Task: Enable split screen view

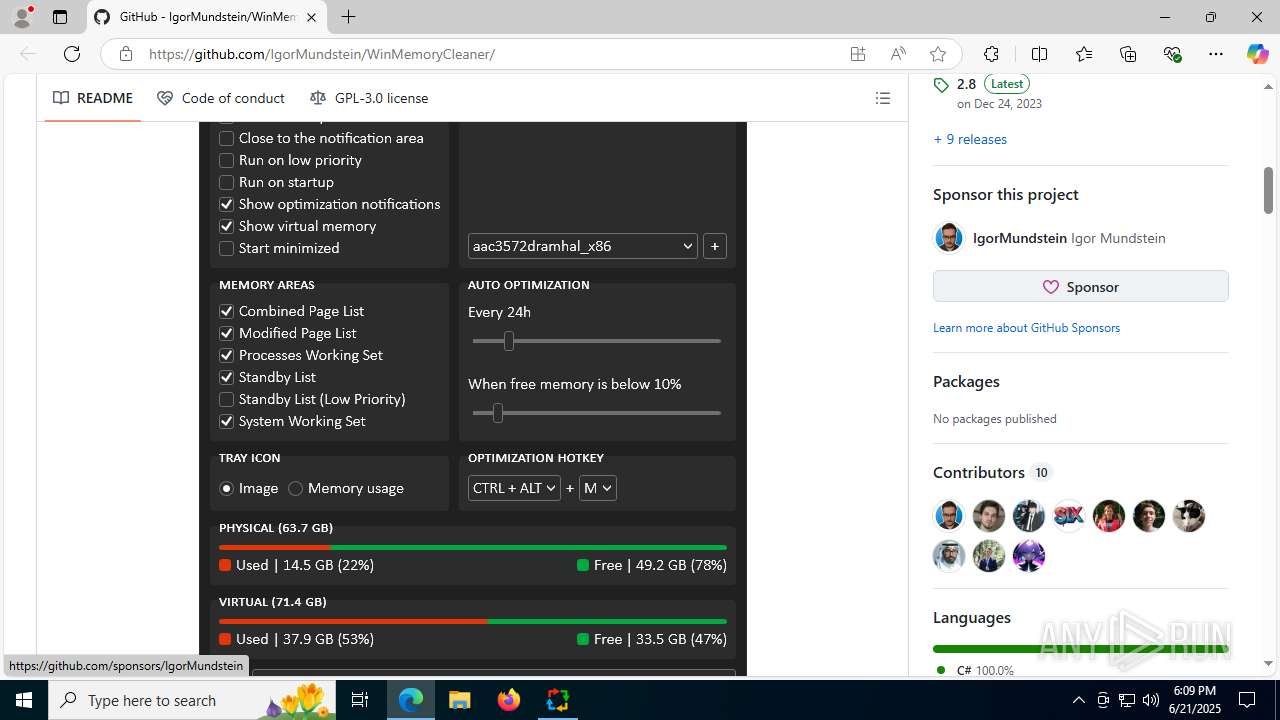Action: coord(1039,54)
